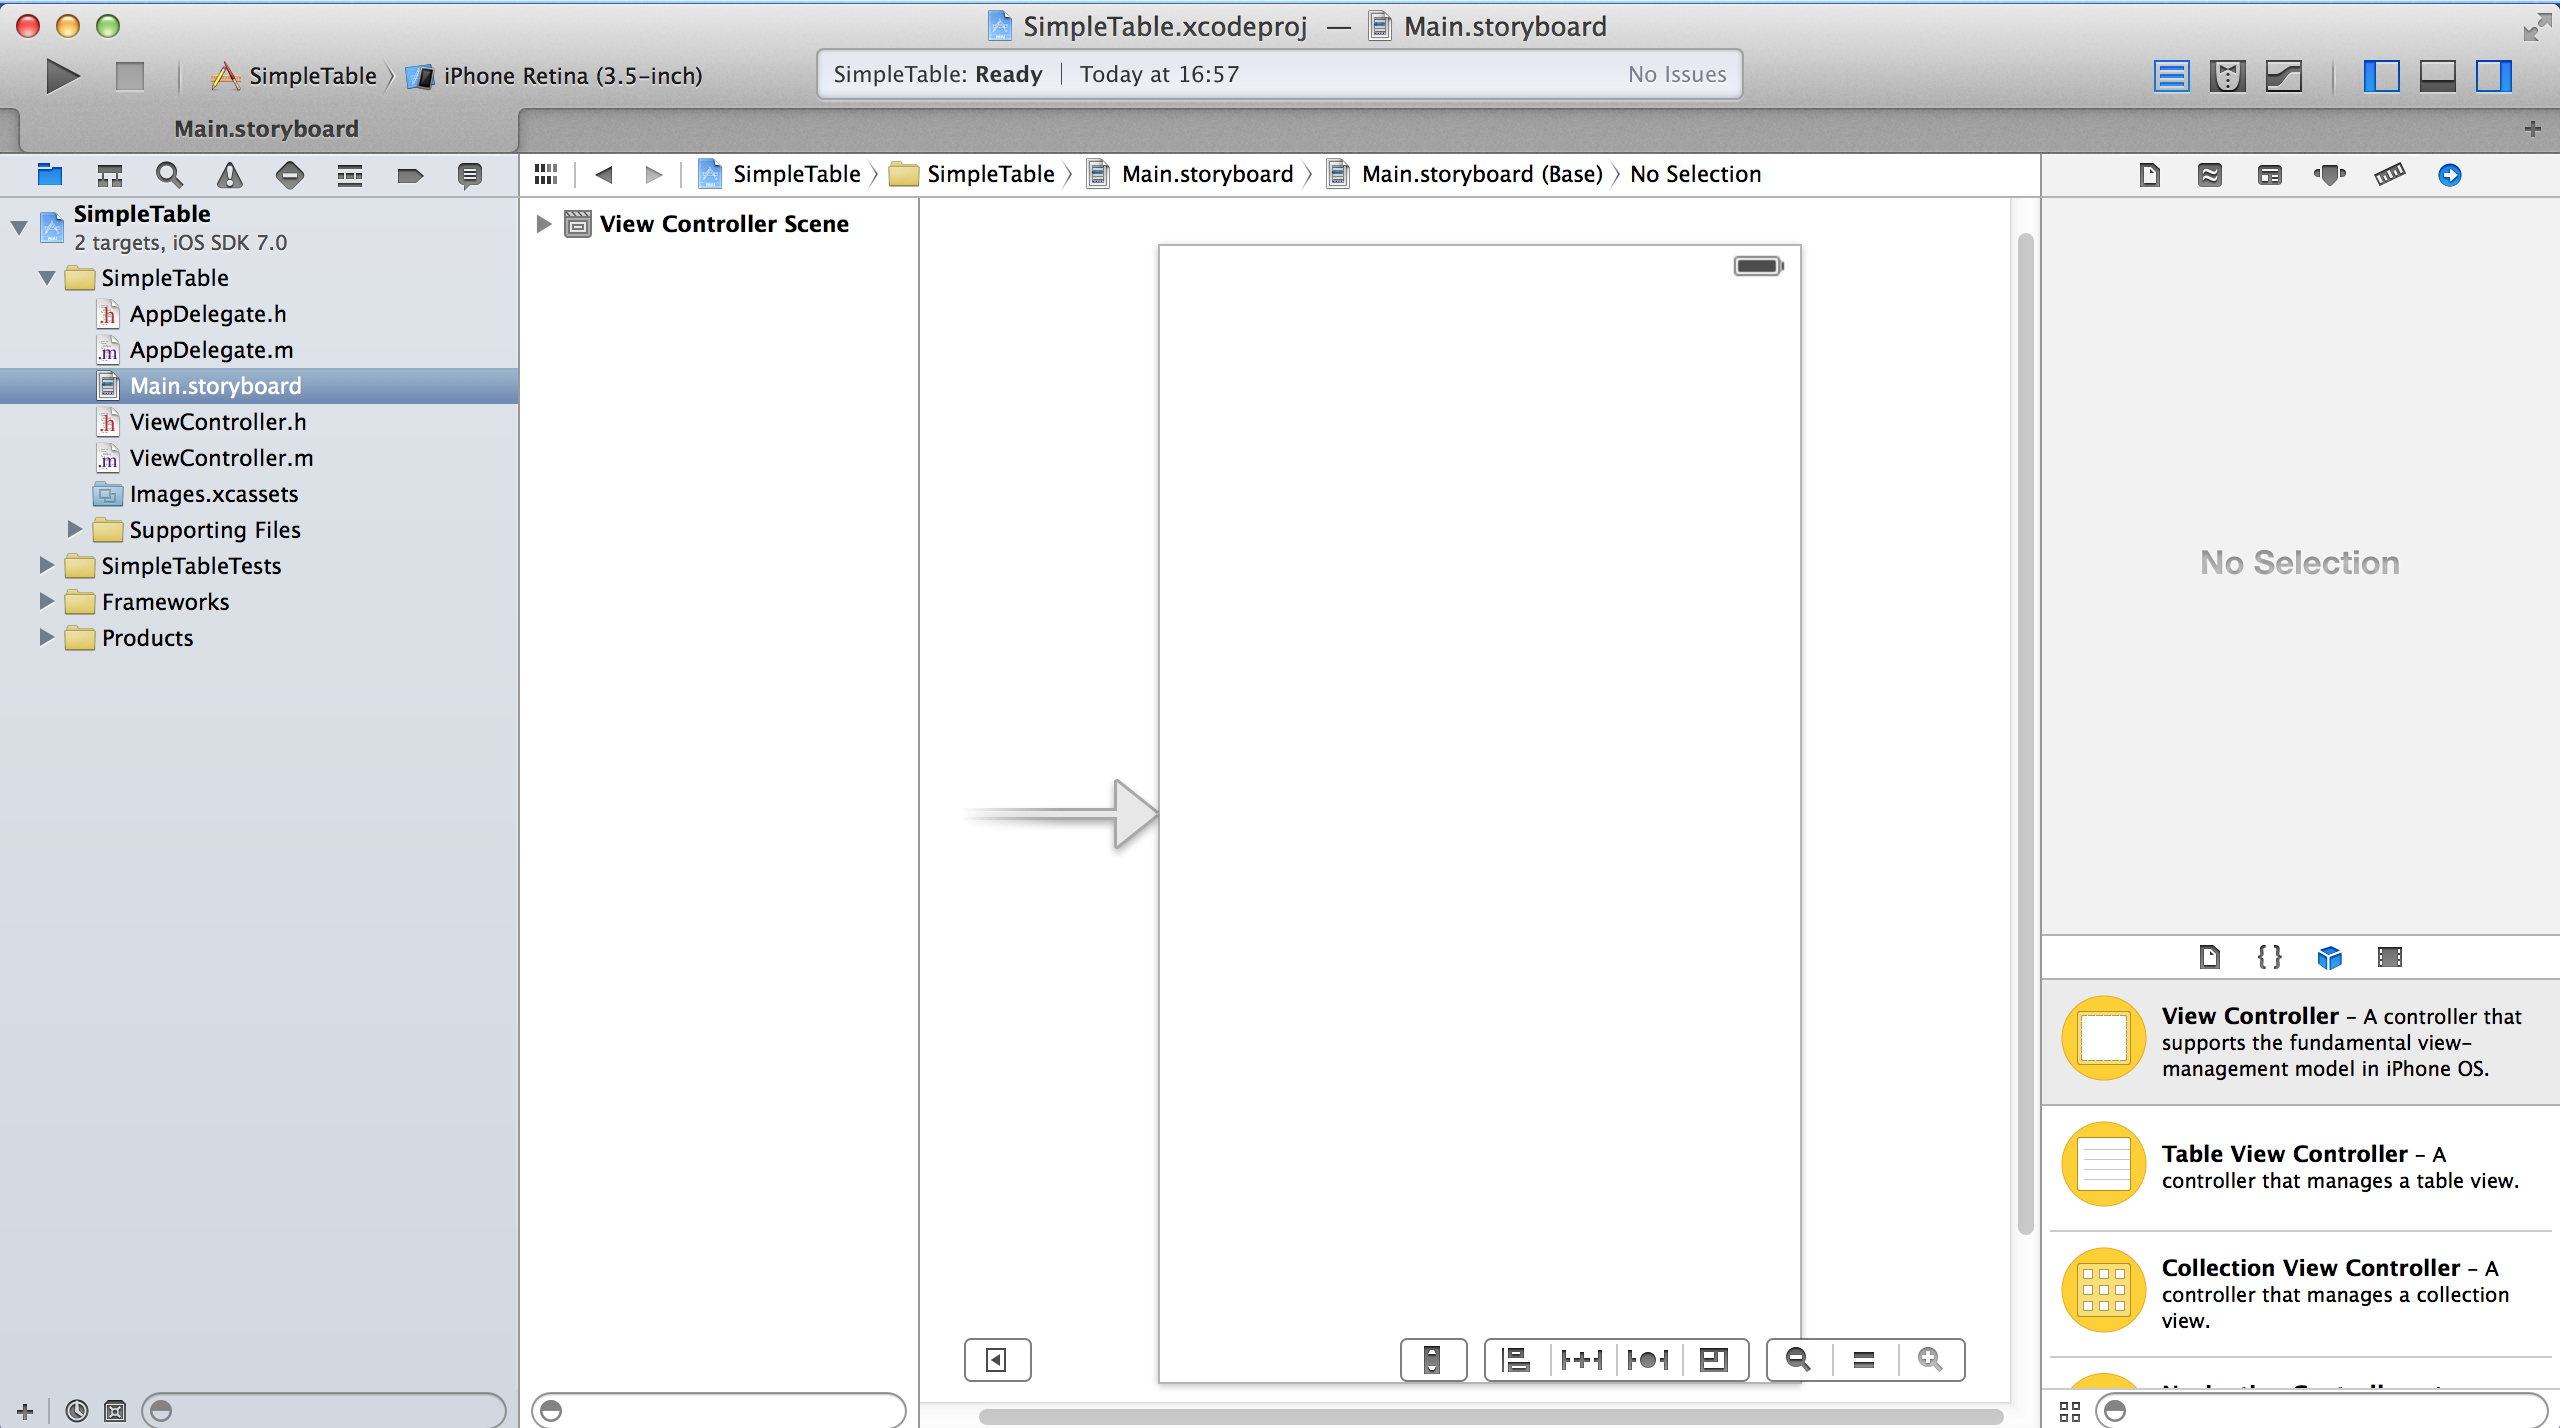This screenshot has height=1428, width=2560.
Task: Choose iPhone Retina (3.5-inch) destination
Action: 555,76
